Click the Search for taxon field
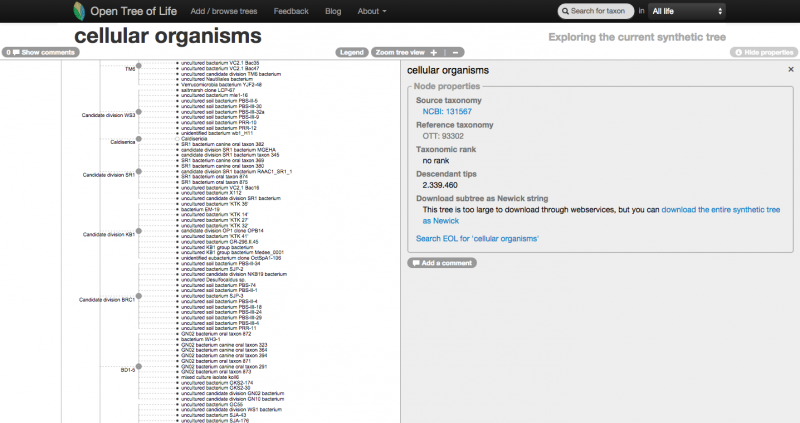The height and width of the screenshot is (423, 800). tap(595, 12)
